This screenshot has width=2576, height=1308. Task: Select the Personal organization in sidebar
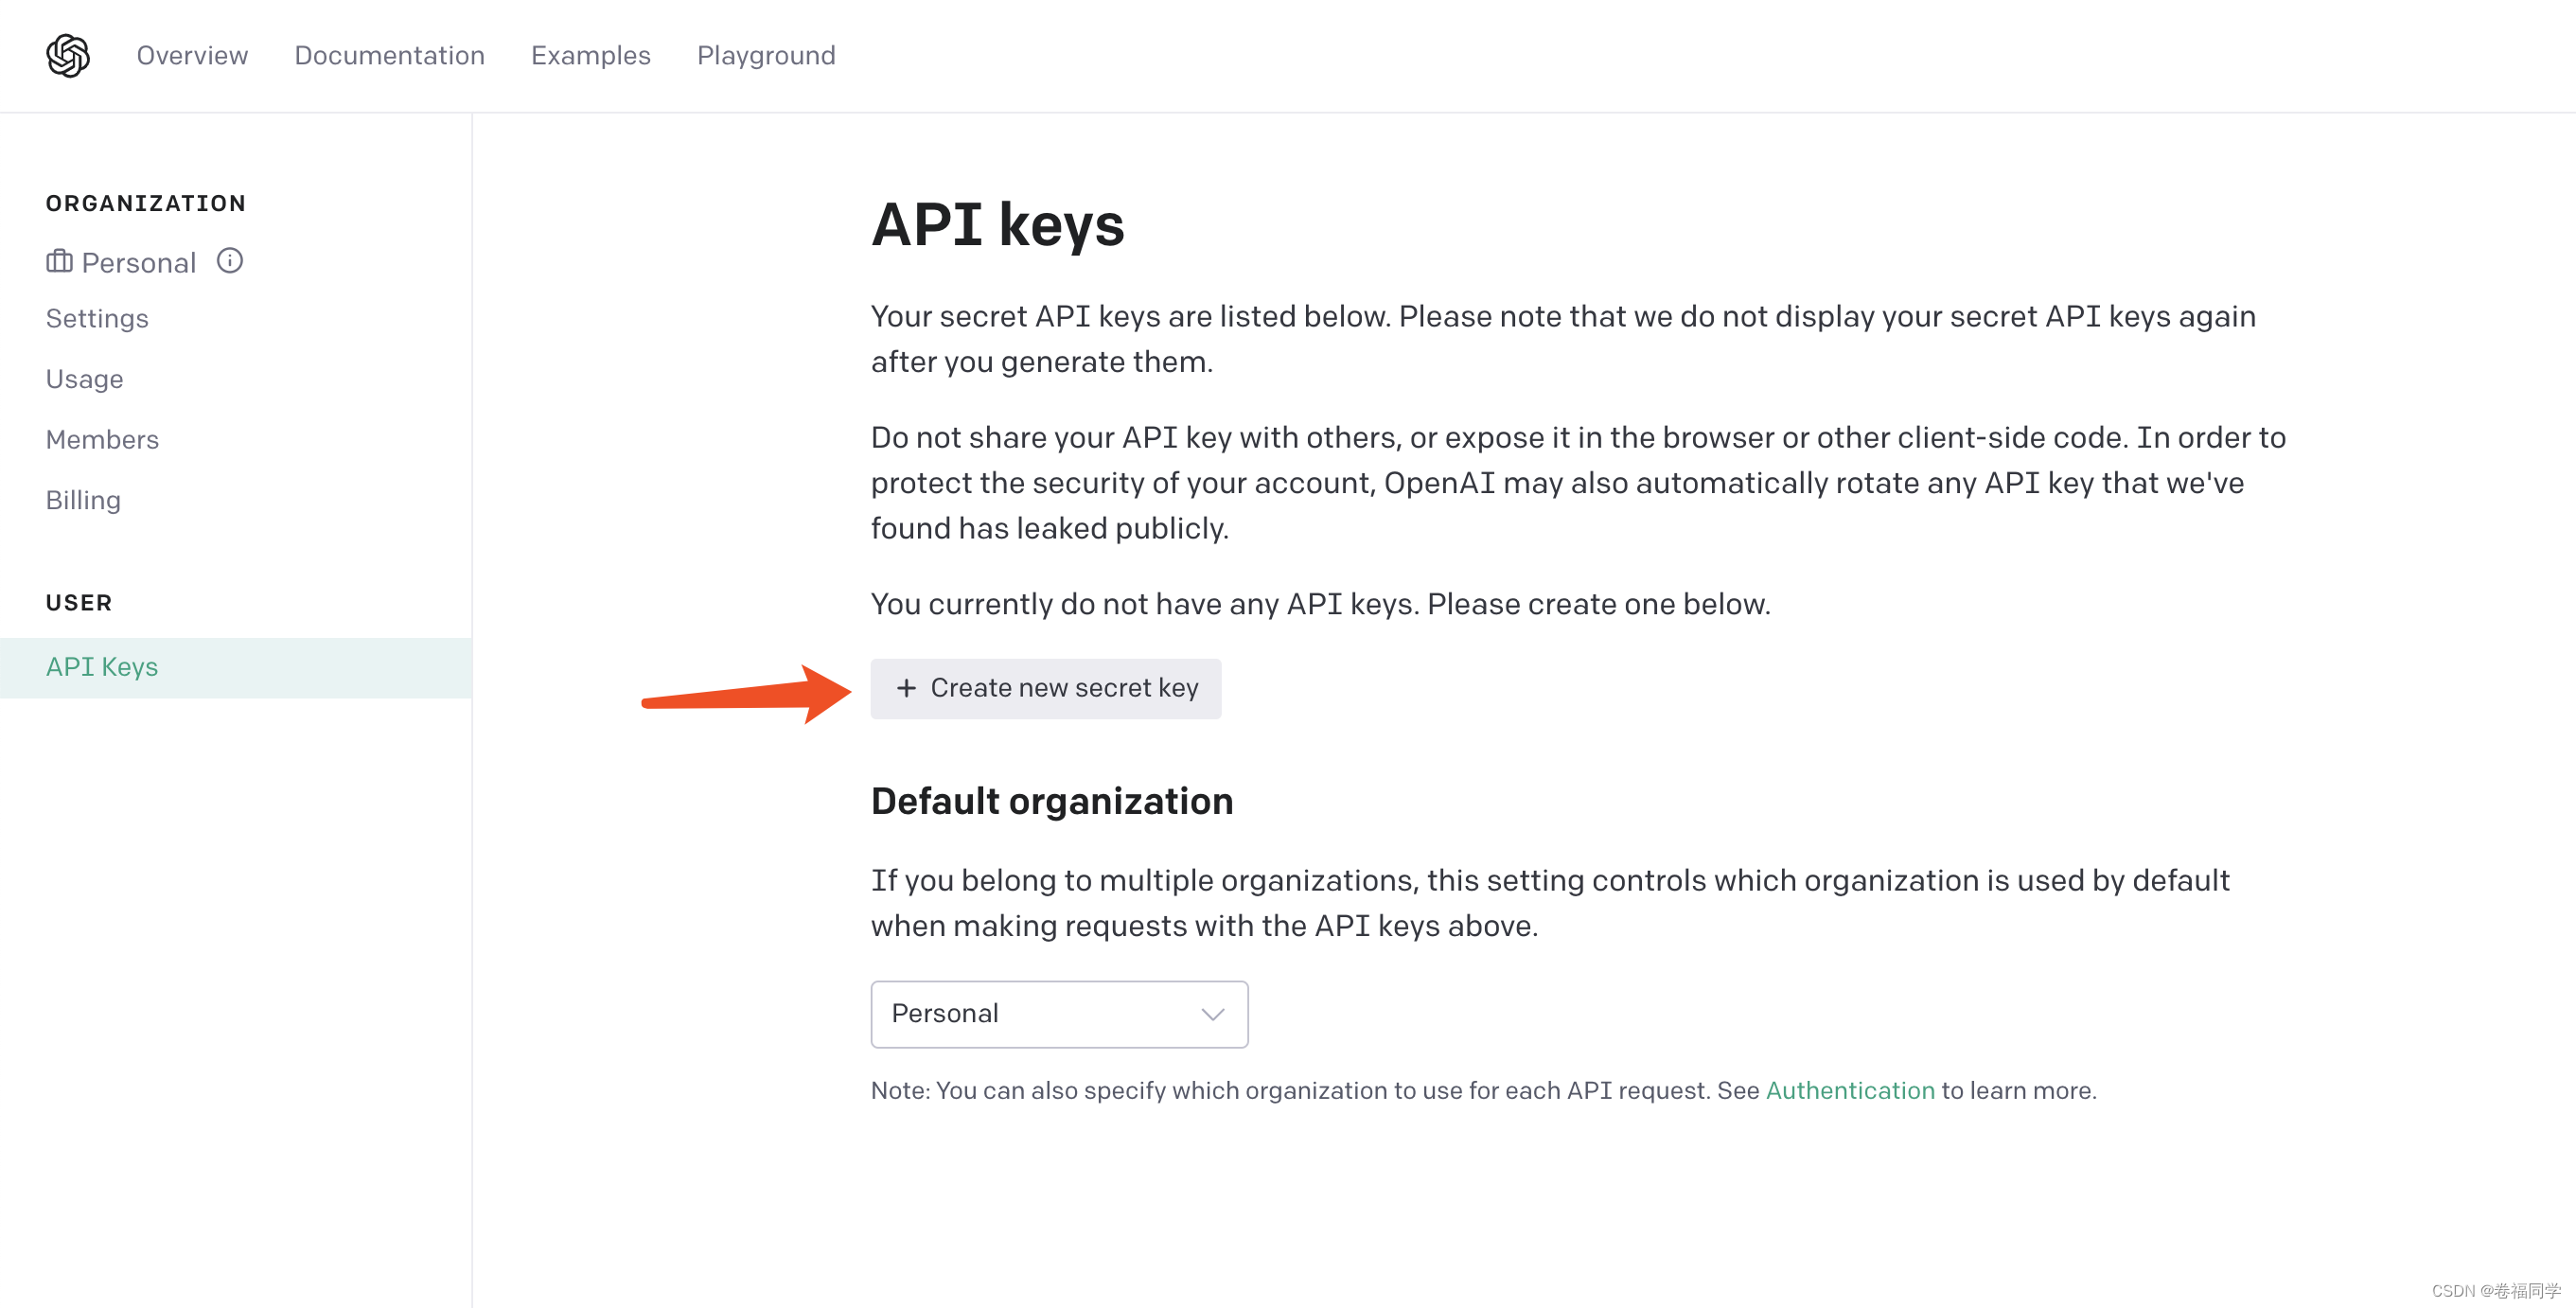click(138, 262)
